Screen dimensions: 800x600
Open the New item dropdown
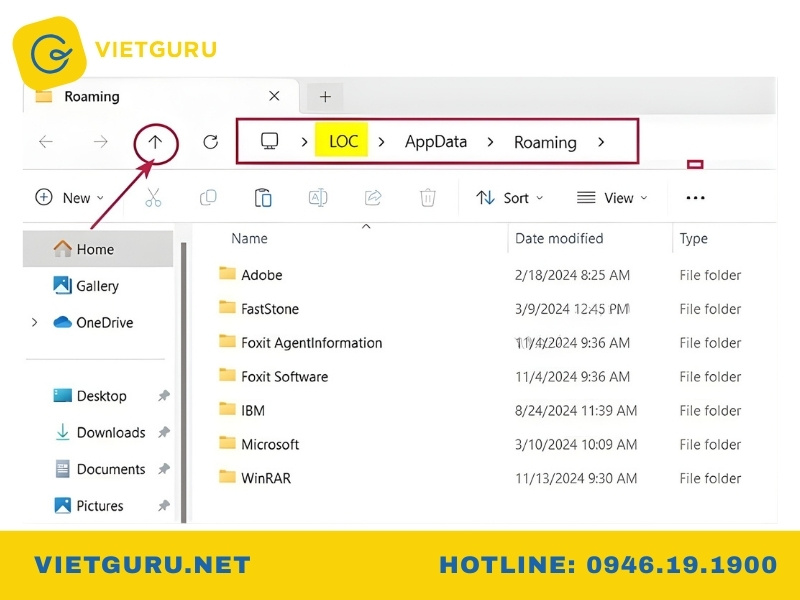point(69,198)
